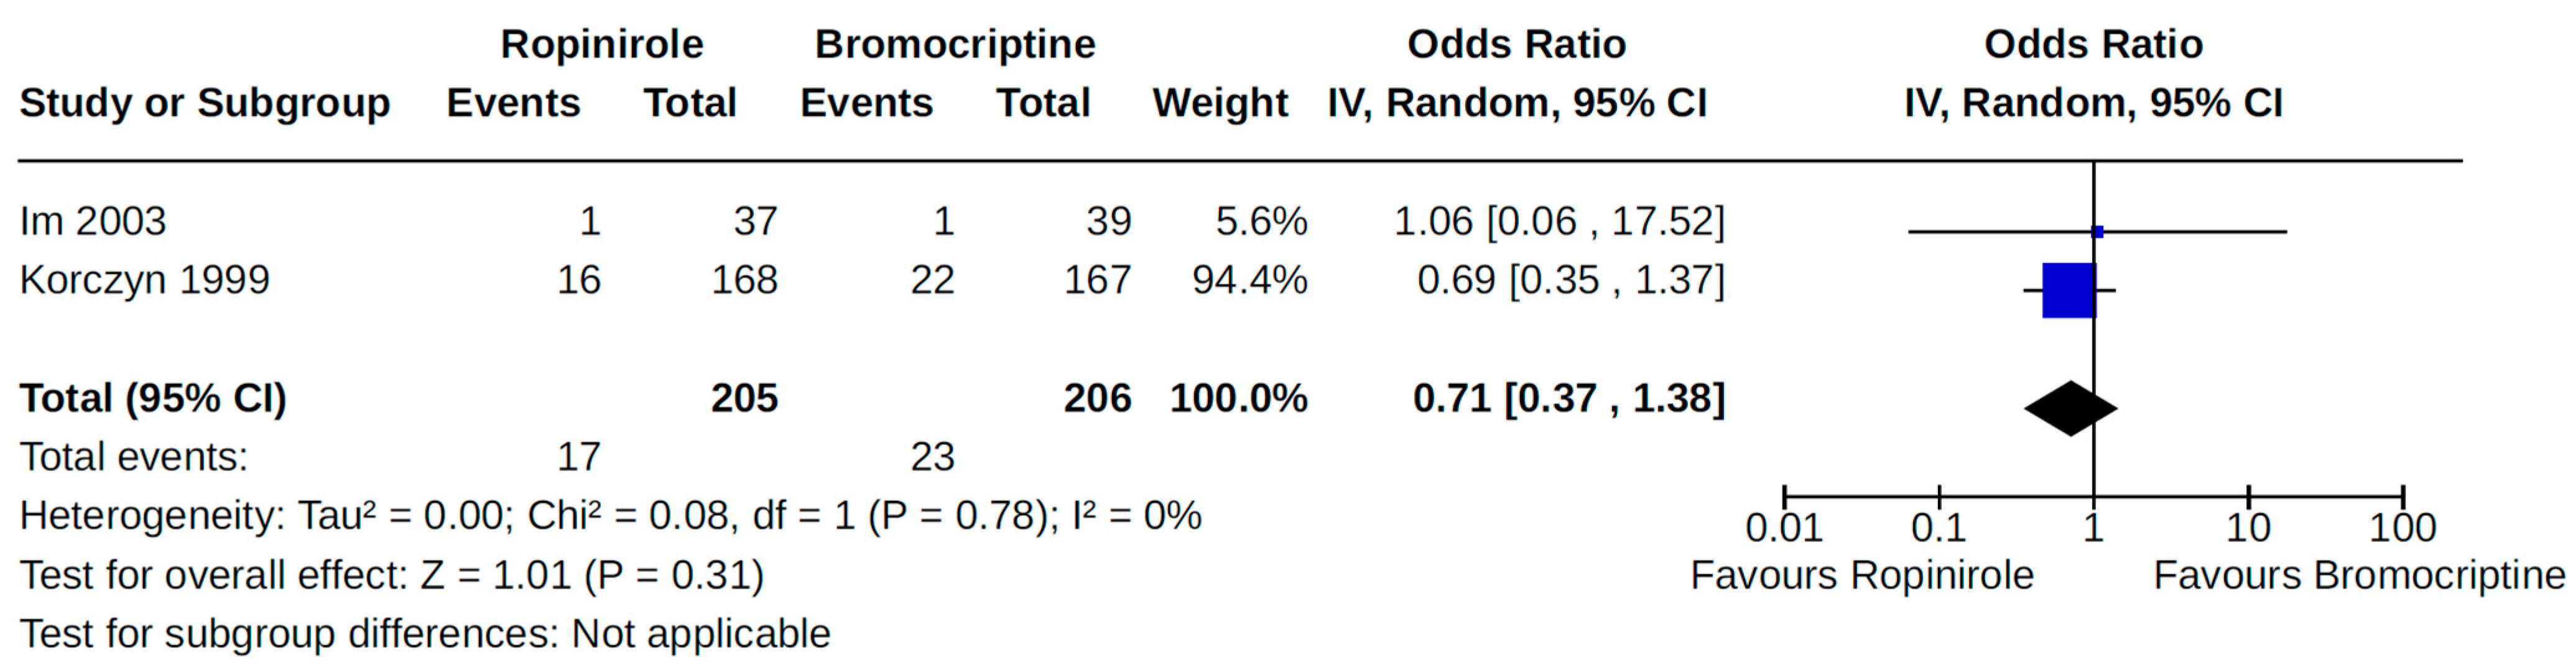2576x672 pixels.
Task: Click the Study or Subgroup header
Action: 205,103
